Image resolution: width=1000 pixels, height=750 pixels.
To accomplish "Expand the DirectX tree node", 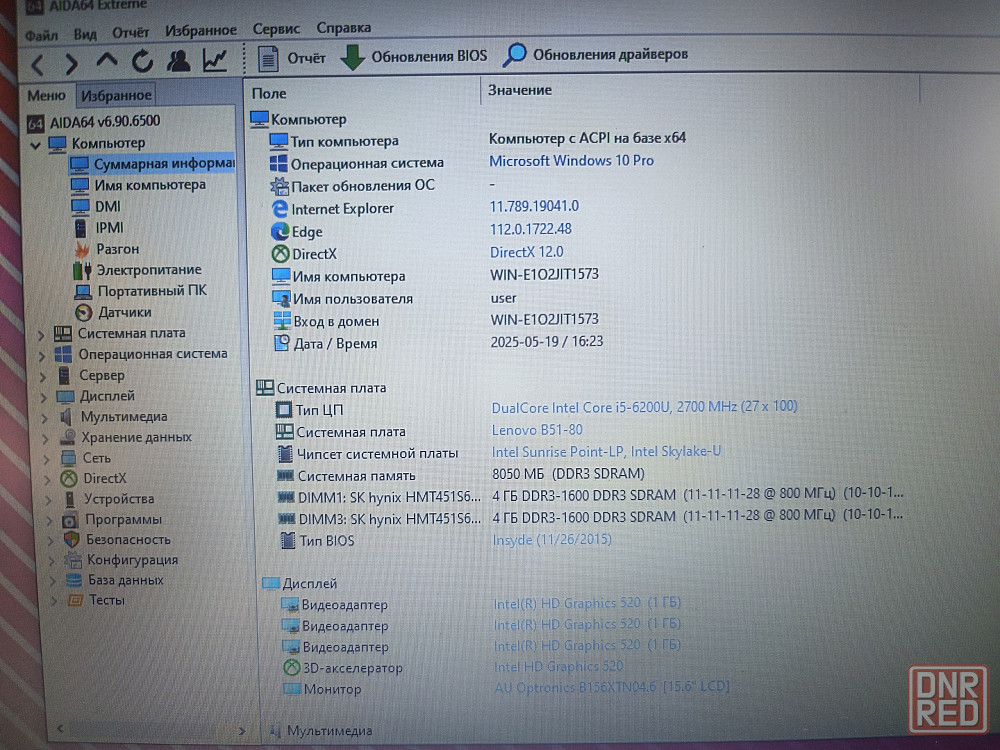I will pyautogui.click(x=48, y=480).
